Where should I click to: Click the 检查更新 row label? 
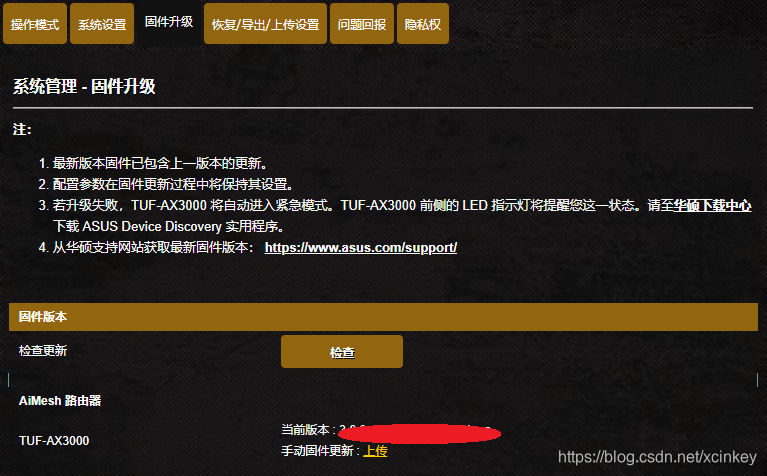pos(43,350)
